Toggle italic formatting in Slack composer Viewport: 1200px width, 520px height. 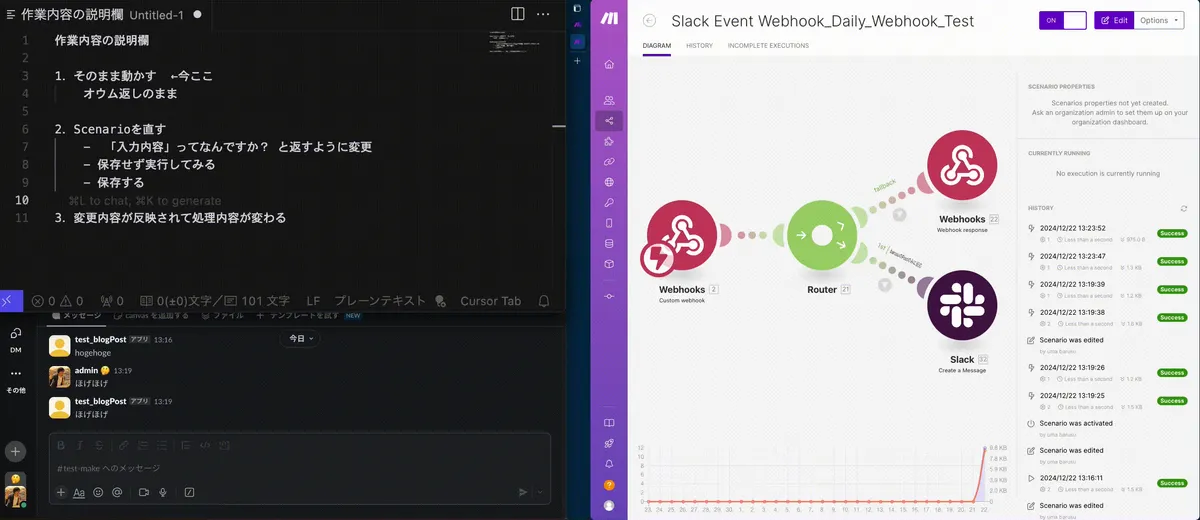pyautogui.click(x=80, y=445)
